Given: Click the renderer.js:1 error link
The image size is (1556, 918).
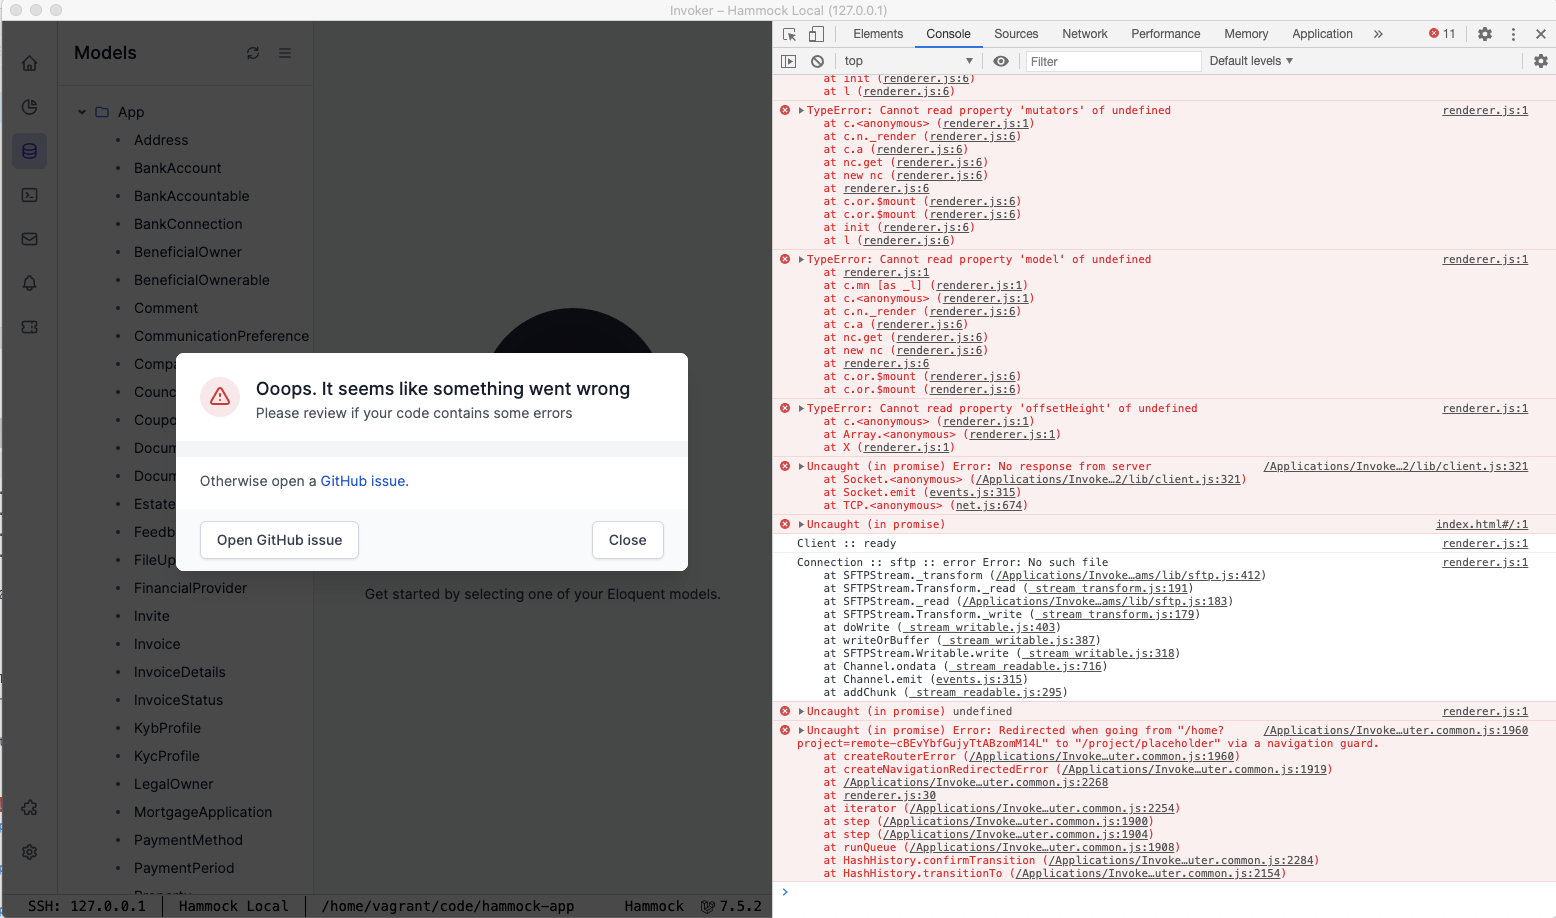Looking at the screenshot, I should pyautogui.click(x=1485, y=110).
